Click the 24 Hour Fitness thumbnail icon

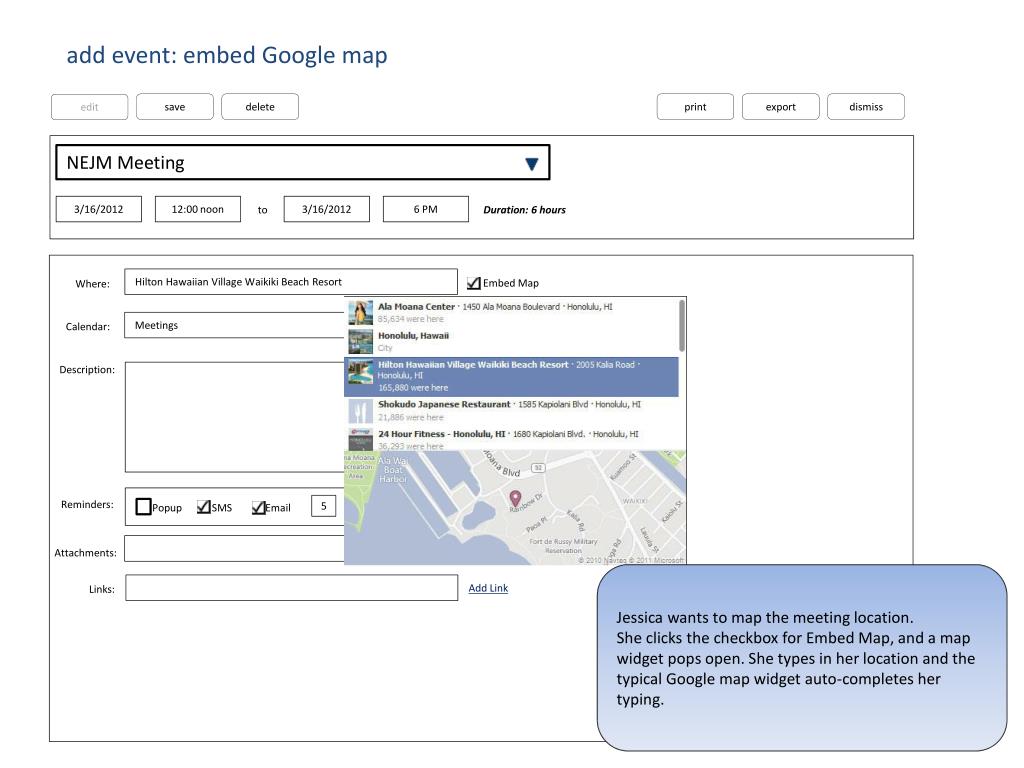(x=360, y=440)
